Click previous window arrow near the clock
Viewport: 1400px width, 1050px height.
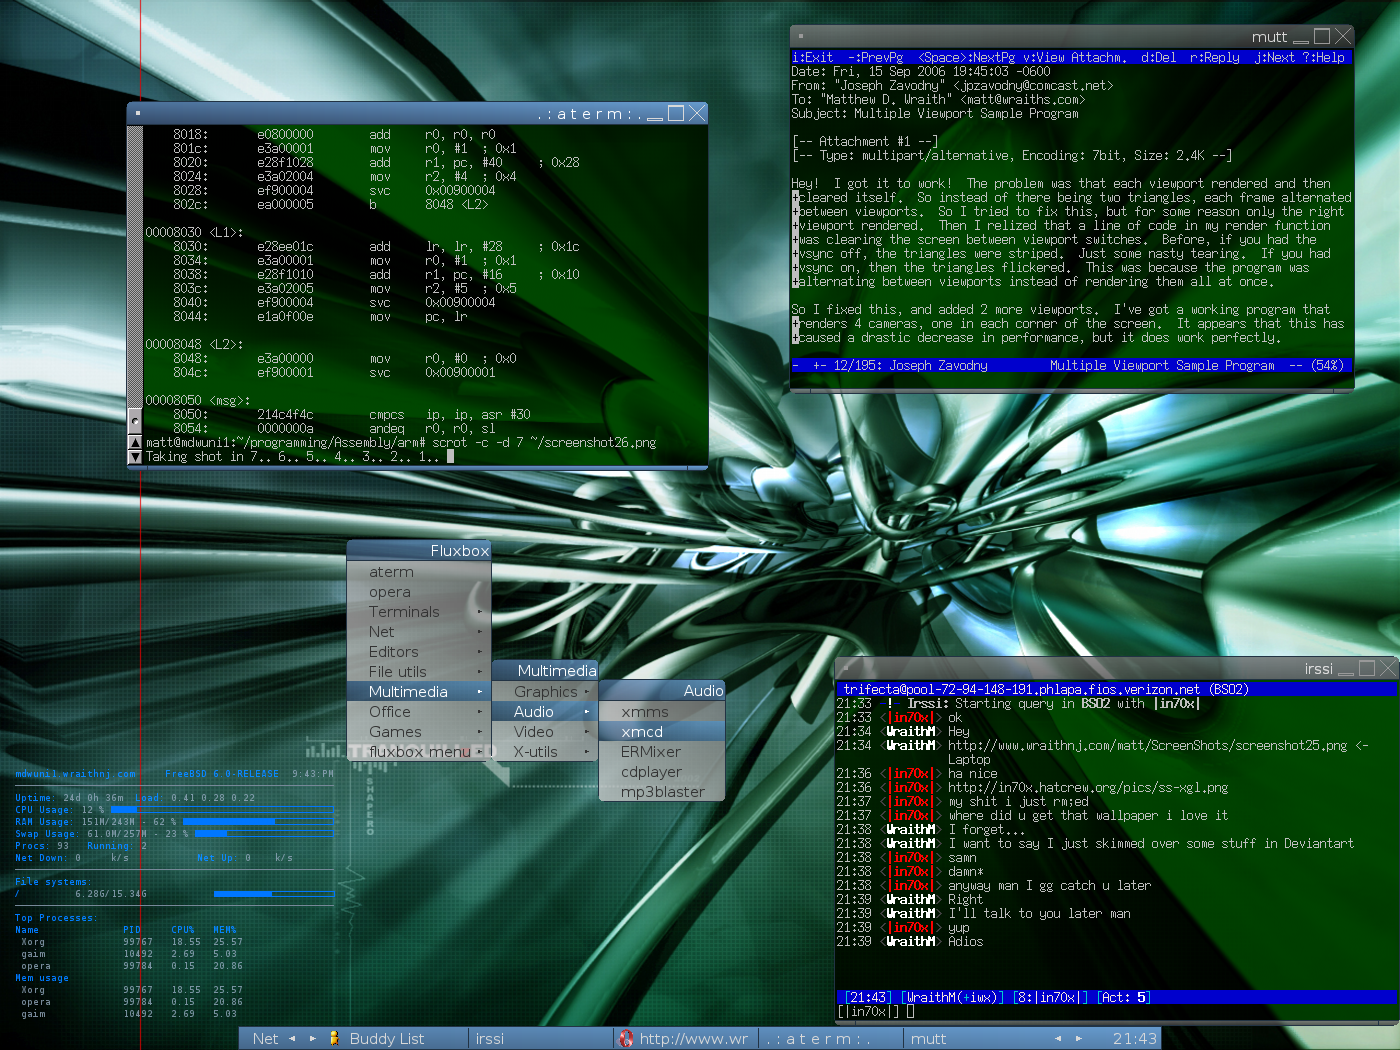(1058, 1039)
